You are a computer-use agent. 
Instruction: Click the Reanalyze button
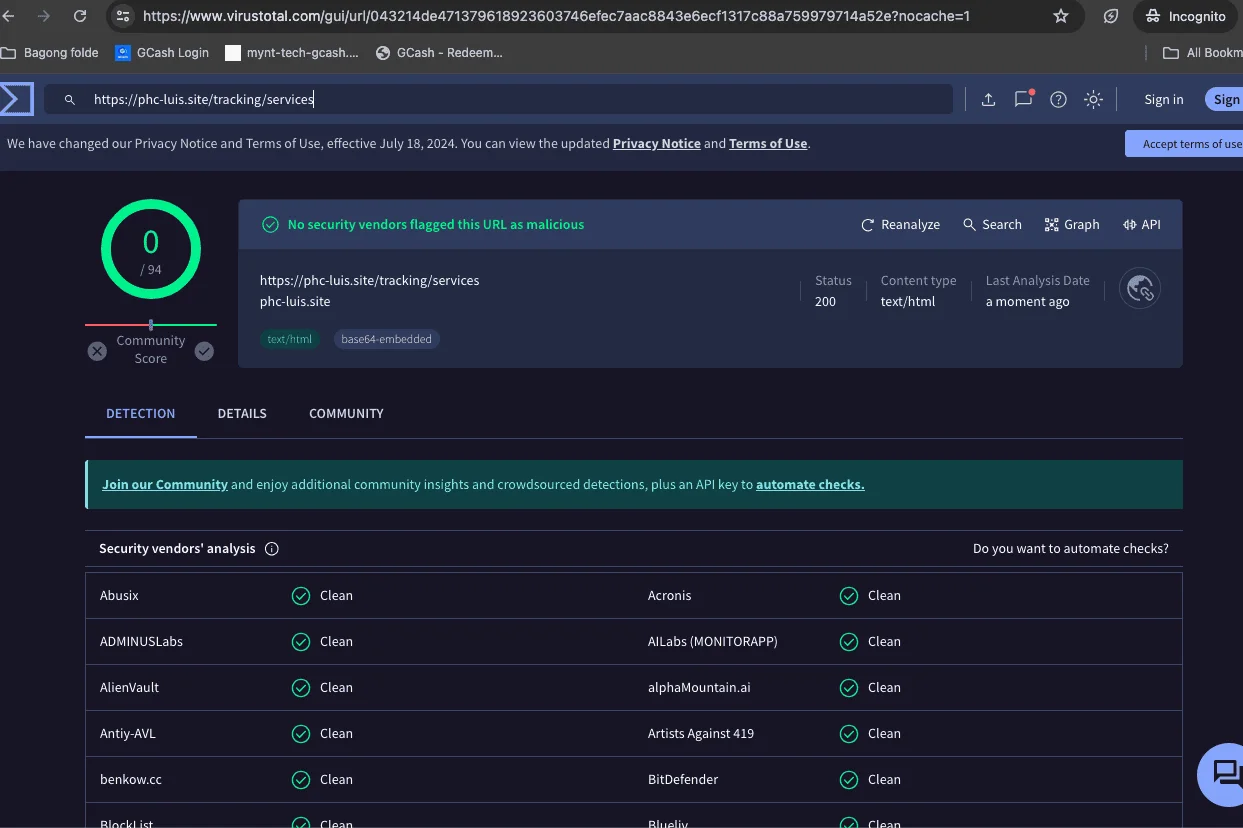click(900, 225)
